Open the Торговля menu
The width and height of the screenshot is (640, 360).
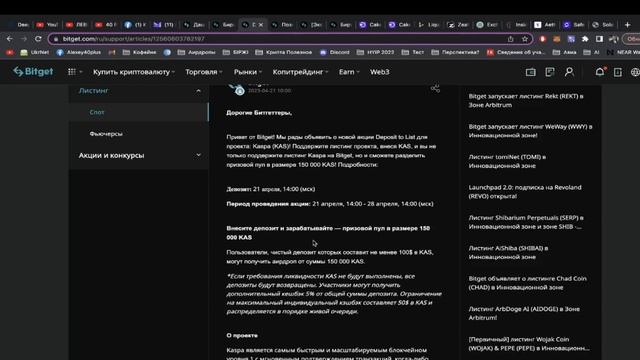coord(203,72)
